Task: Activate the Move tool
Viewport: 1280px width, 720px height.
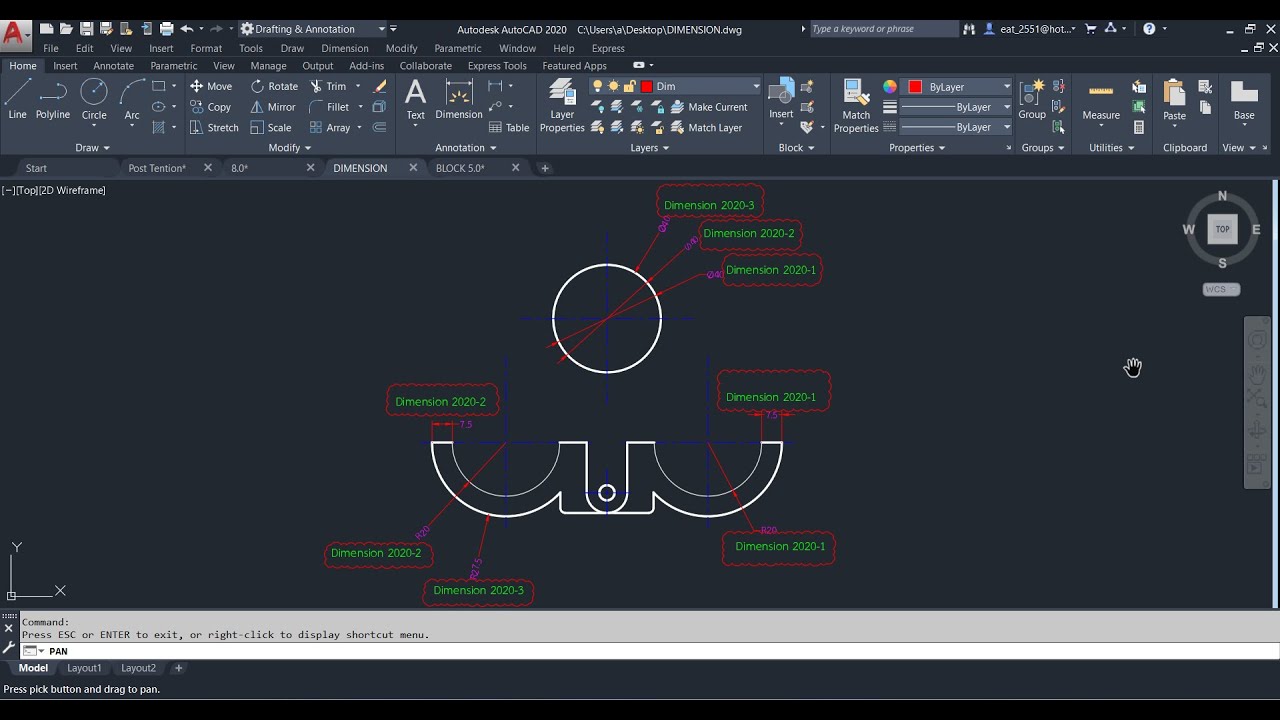Action: click(x=211, y=86)
